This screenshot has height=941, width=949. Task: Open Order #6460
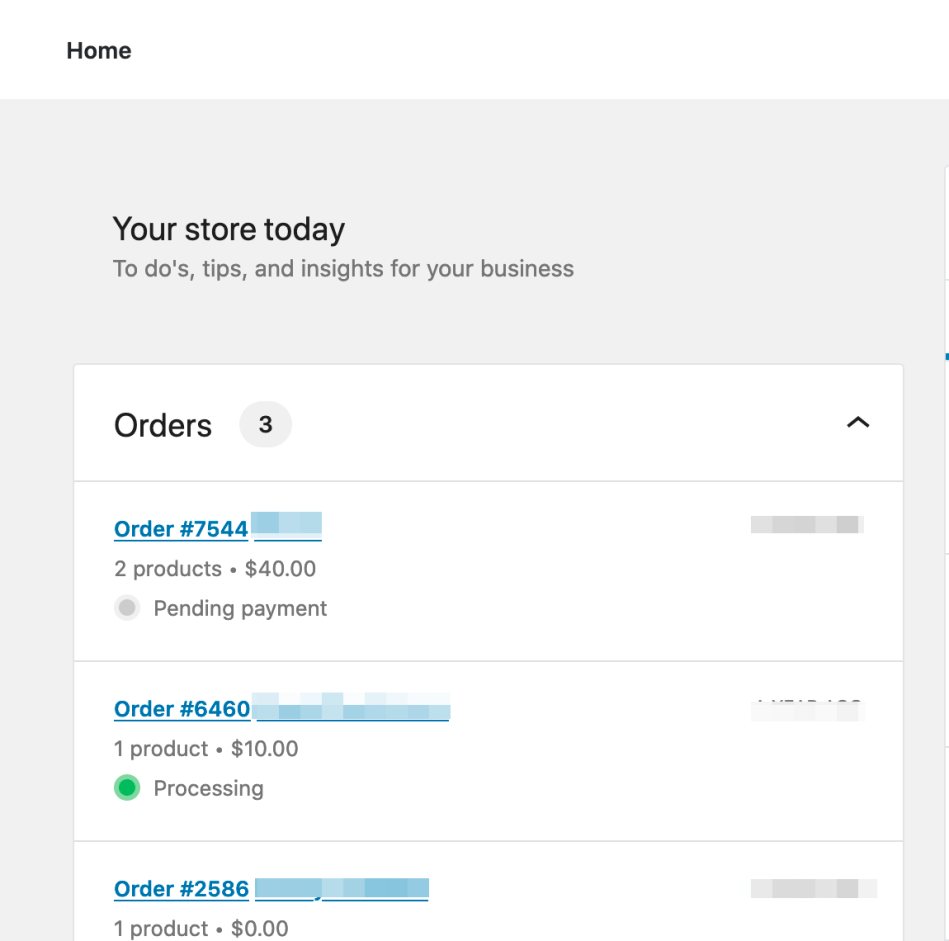[x=181, y=708]
